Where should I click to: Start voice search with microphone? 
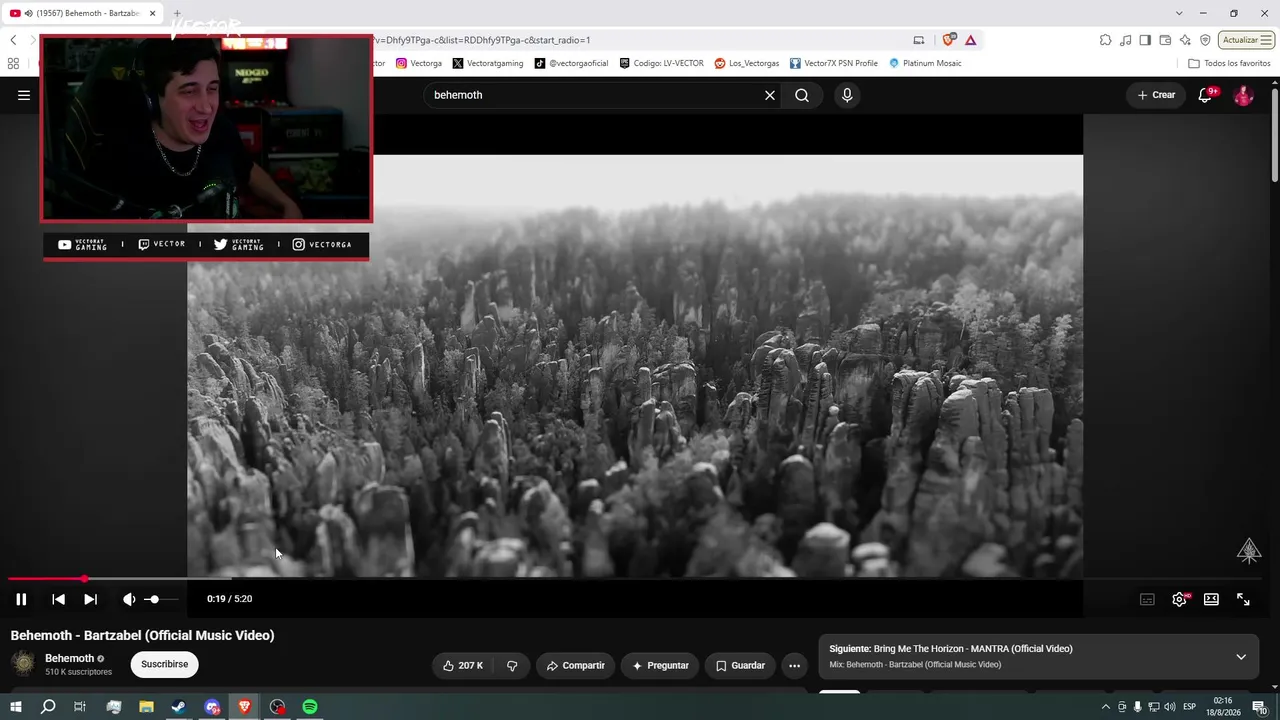click(847, 95)
